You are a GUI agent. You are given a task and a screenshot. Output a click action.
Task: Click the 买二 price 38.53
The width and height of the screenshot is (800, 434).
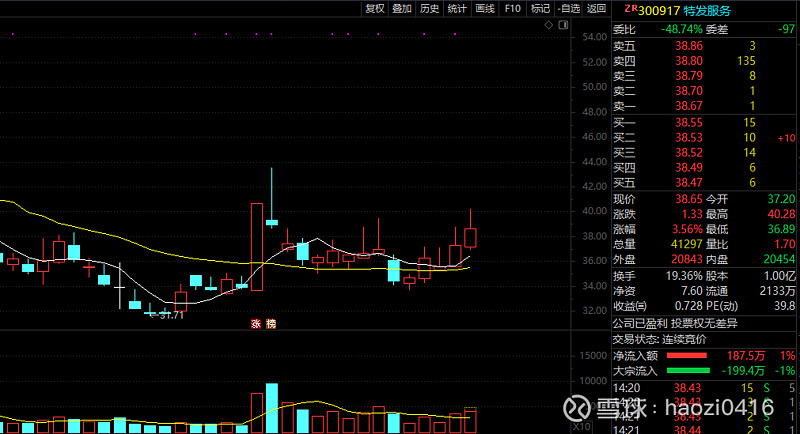689,138
